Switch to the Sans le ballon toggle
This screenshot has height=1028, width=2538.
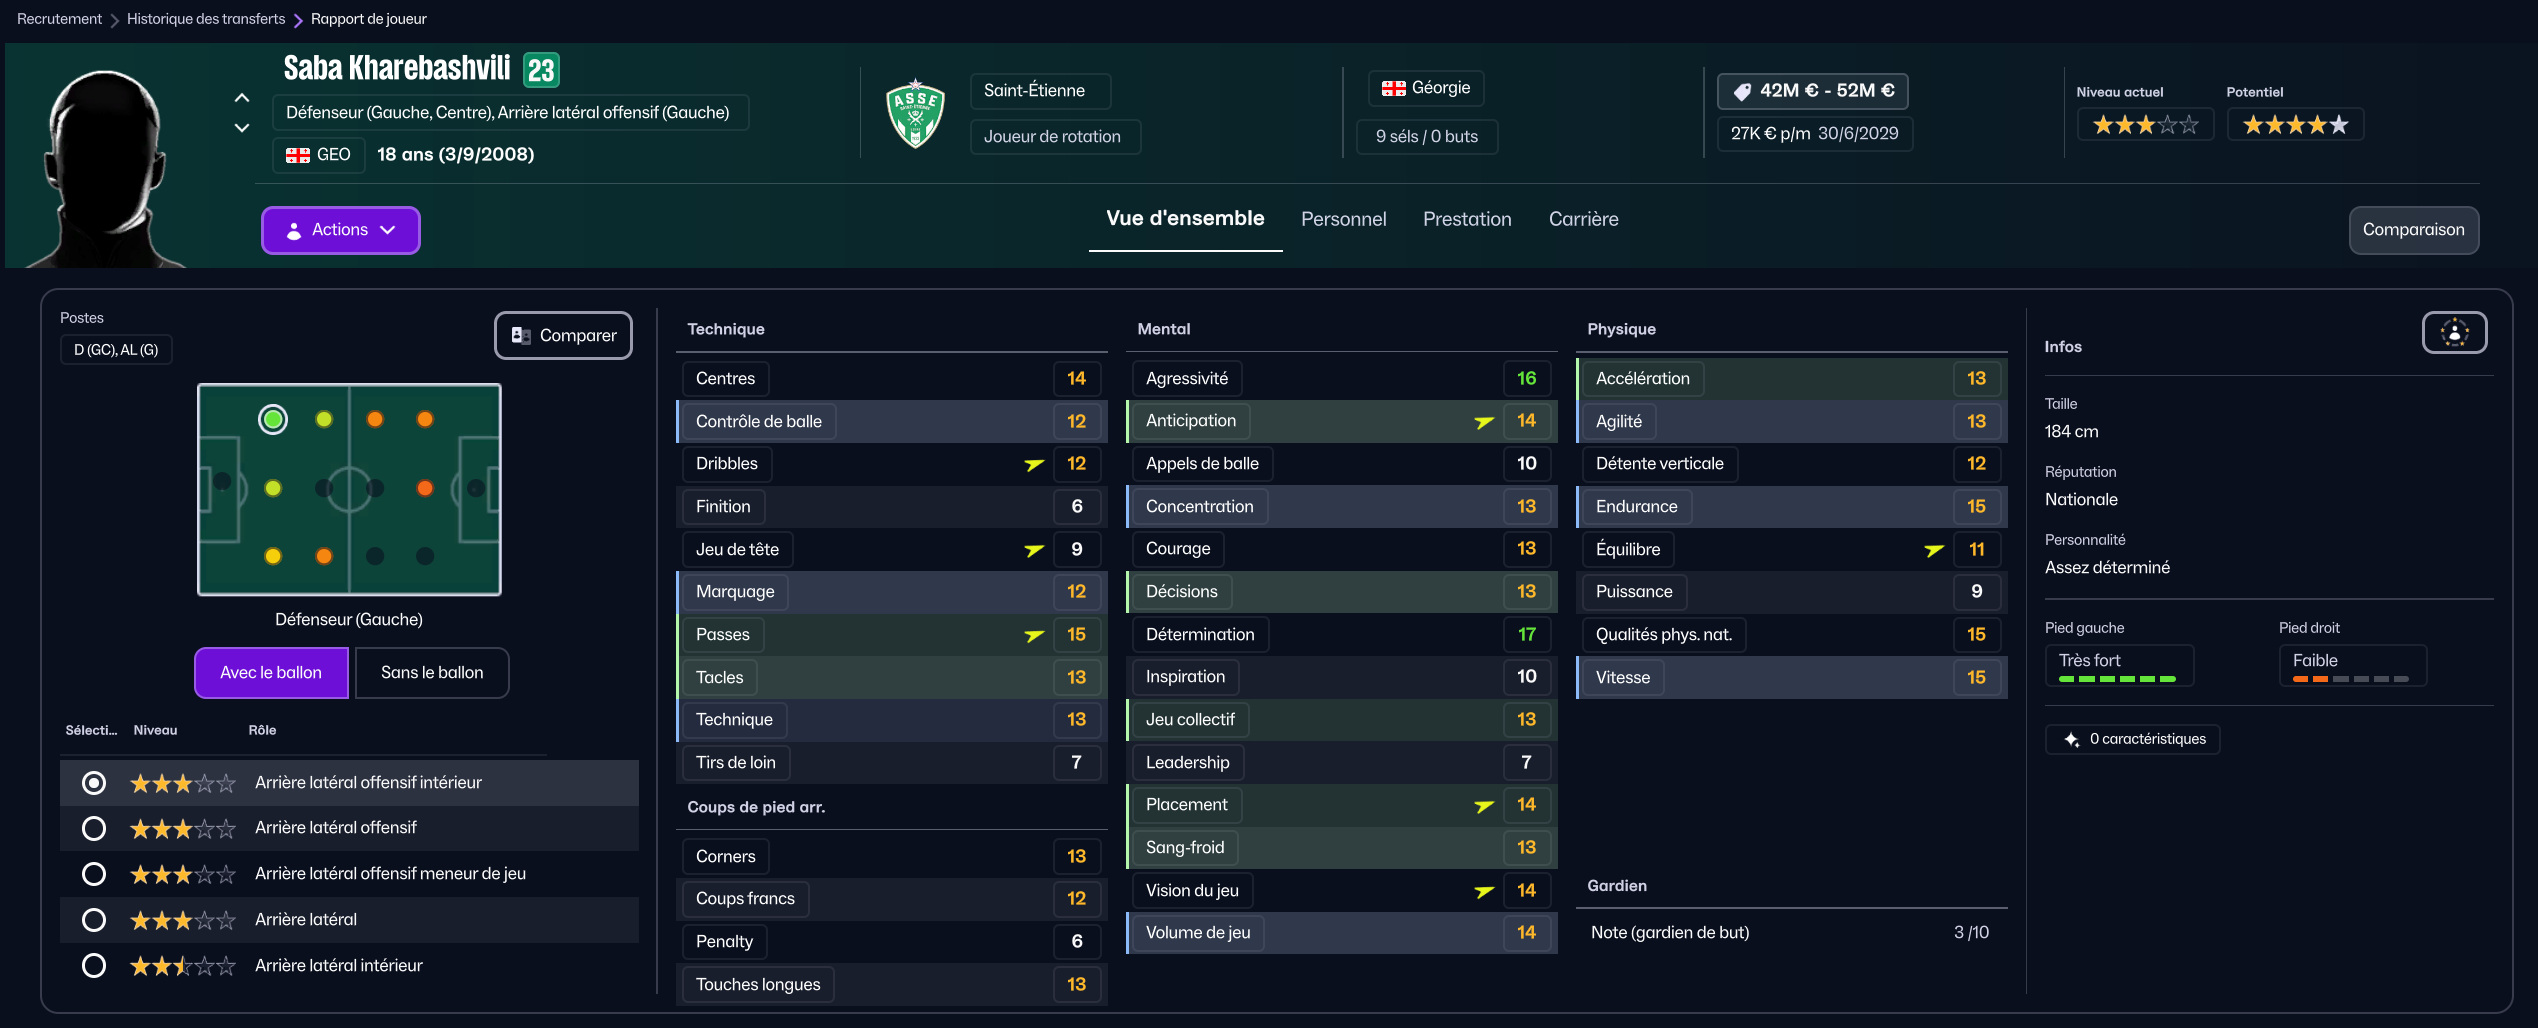tap(432, 673)
